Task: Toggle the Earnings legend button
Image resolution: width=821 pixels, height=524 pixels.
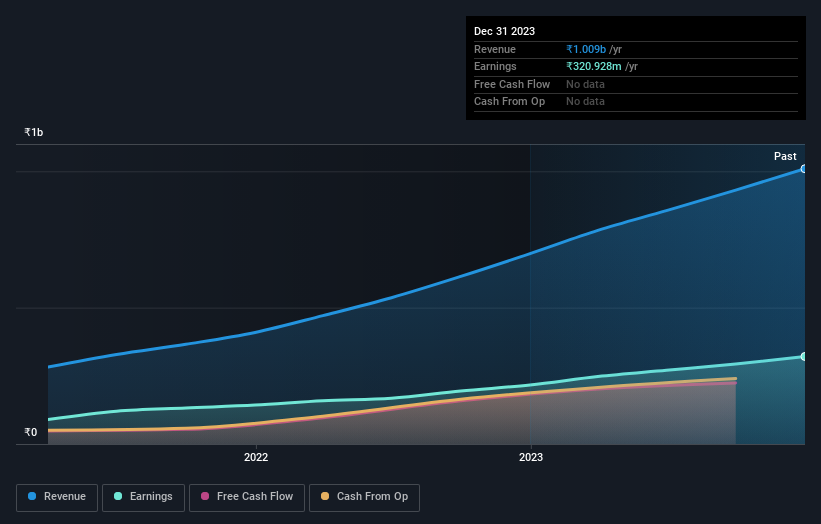Action: point(143,497)
